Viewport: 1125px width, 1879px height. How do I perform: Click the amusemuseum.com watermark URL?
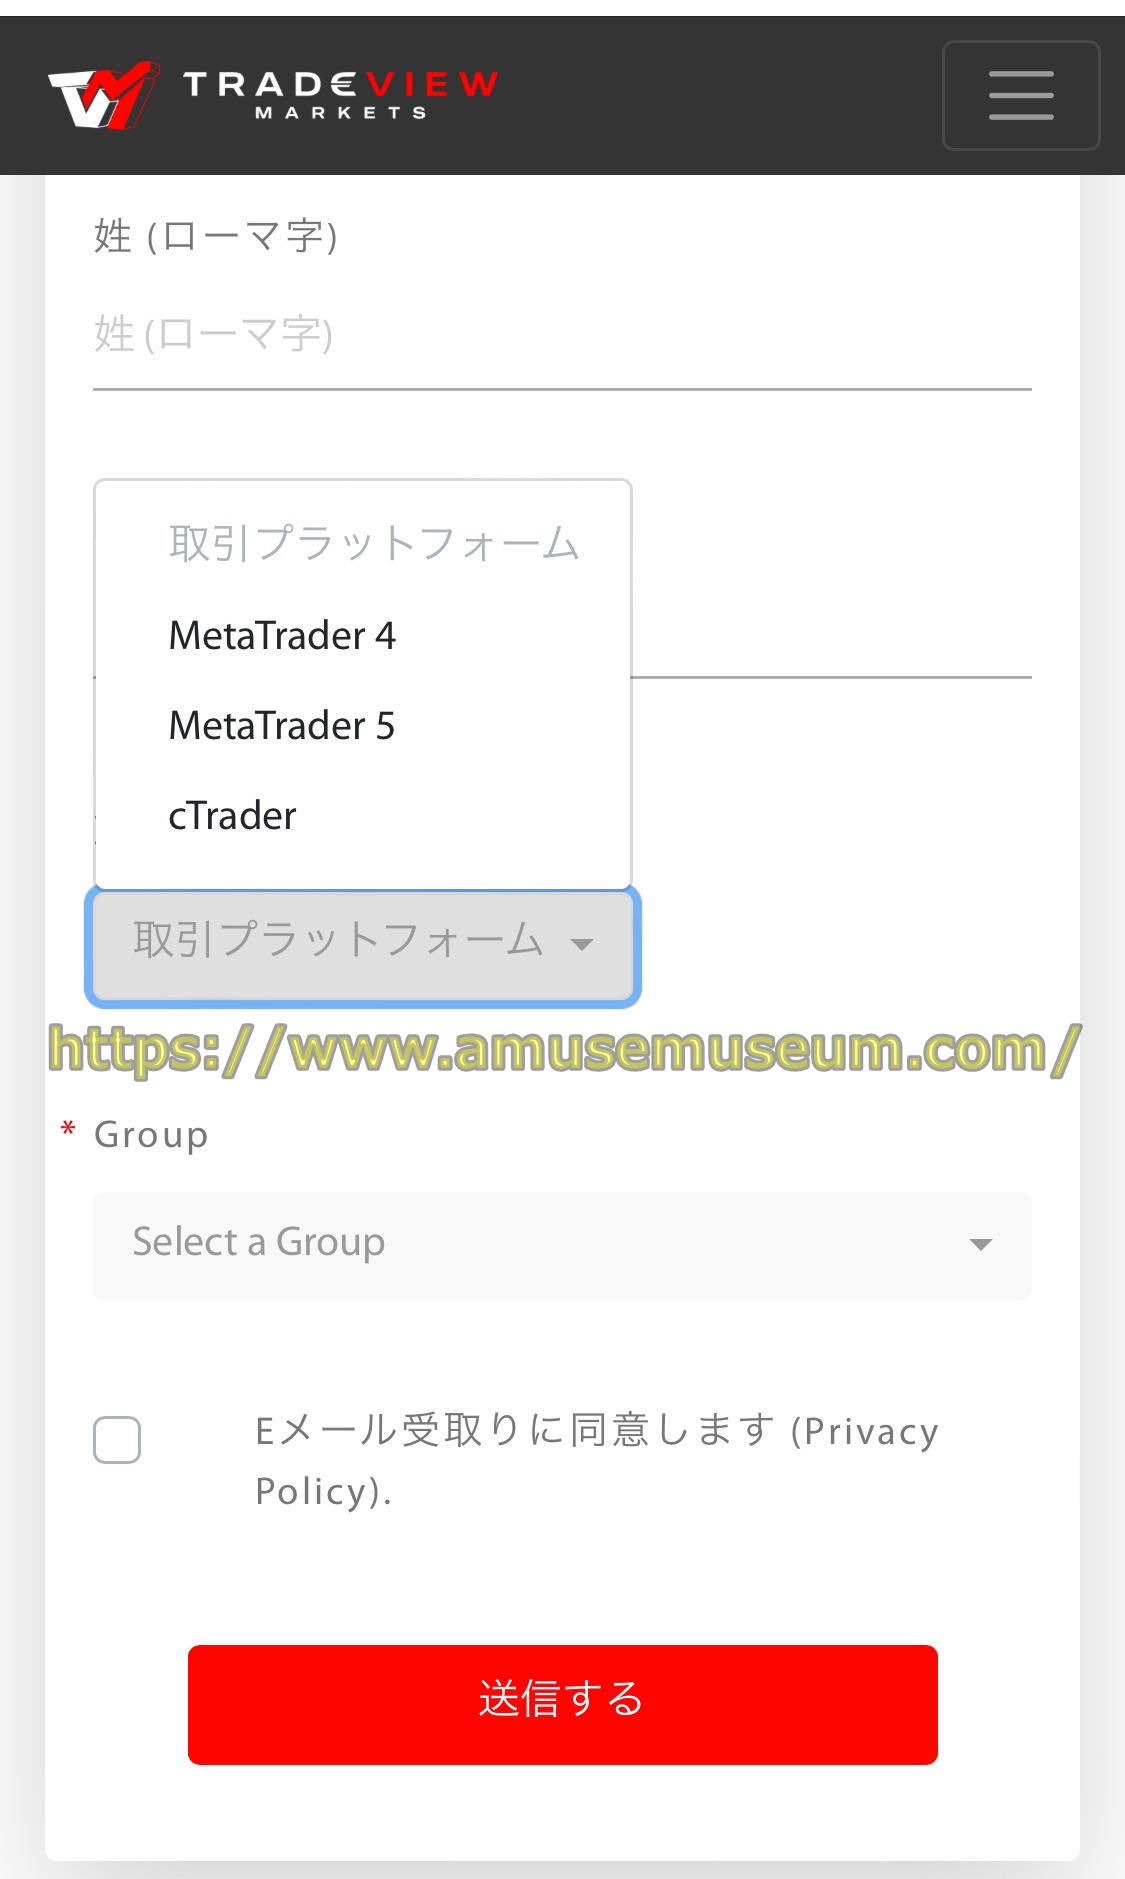pyautogui.click(x=565, y=1050)
